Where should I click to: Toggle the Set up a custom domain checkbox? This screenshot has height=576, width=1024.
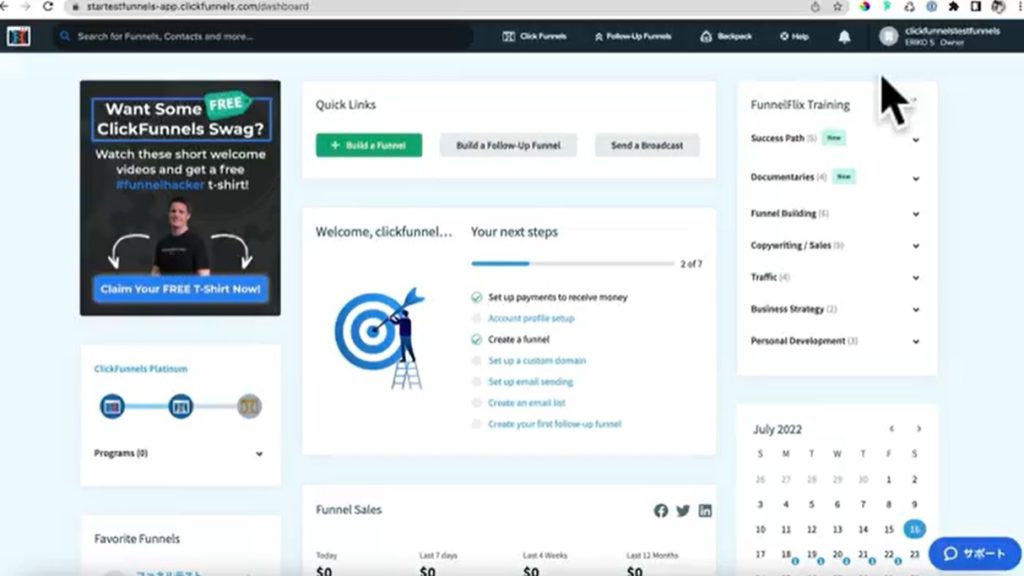[x=477, y=361]
